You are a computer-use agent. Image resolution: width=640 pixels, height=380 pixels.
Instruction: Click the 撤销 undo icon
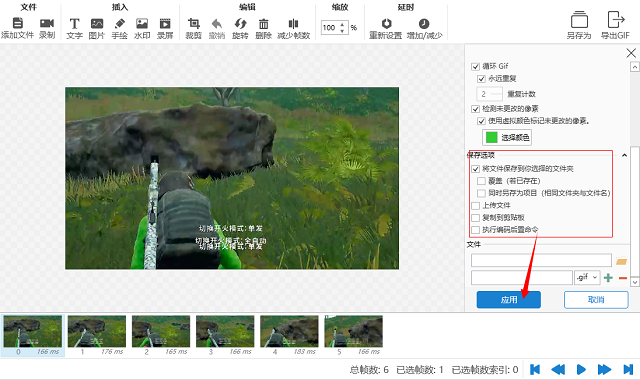pyautogui.click(x=217, y=23)
